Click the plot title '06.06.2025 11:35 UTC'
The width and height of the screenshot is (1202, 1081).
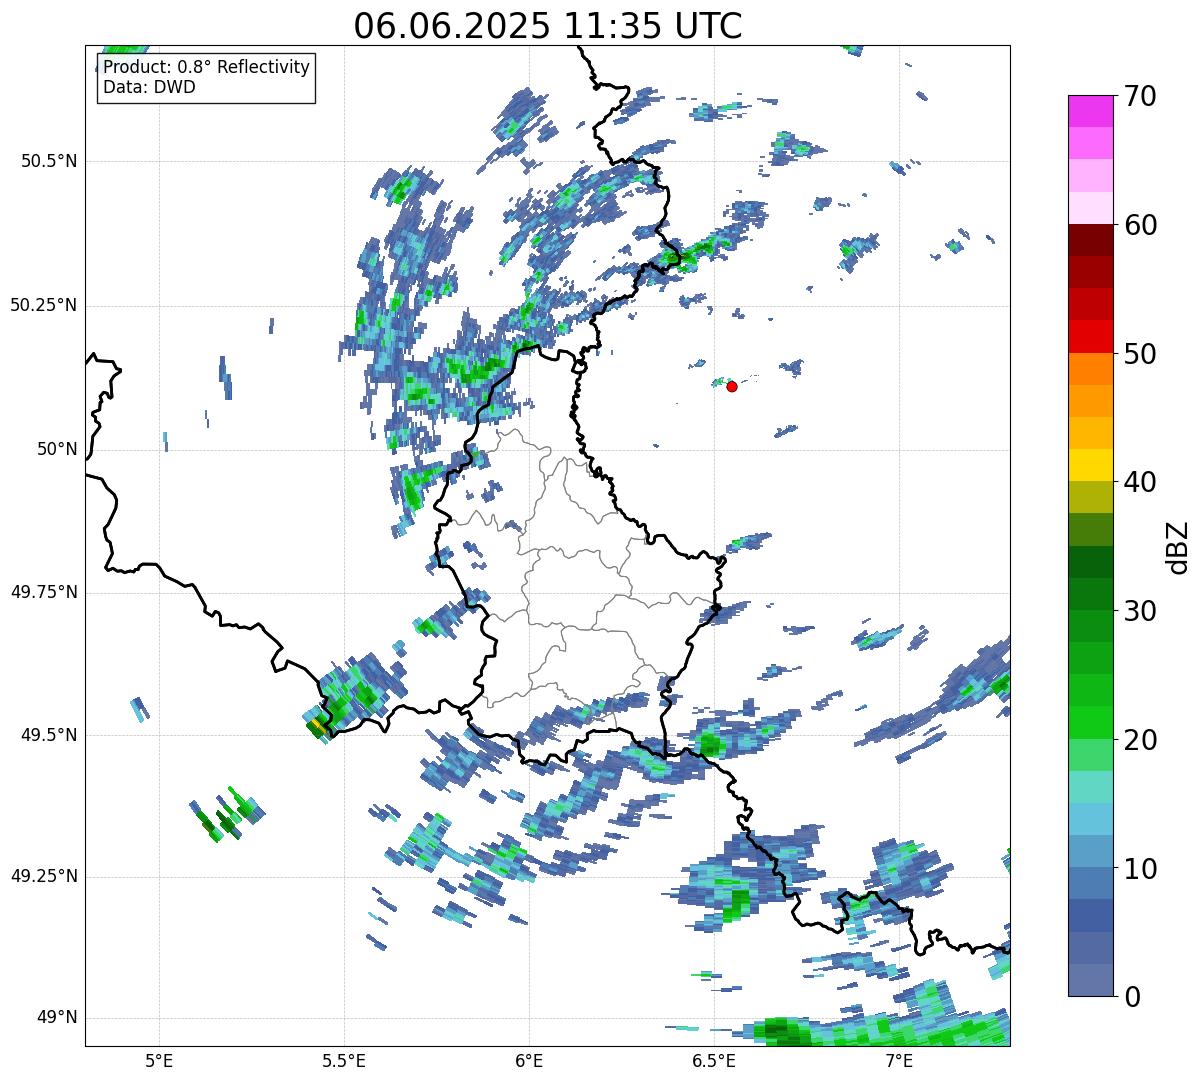pos(548,26)
